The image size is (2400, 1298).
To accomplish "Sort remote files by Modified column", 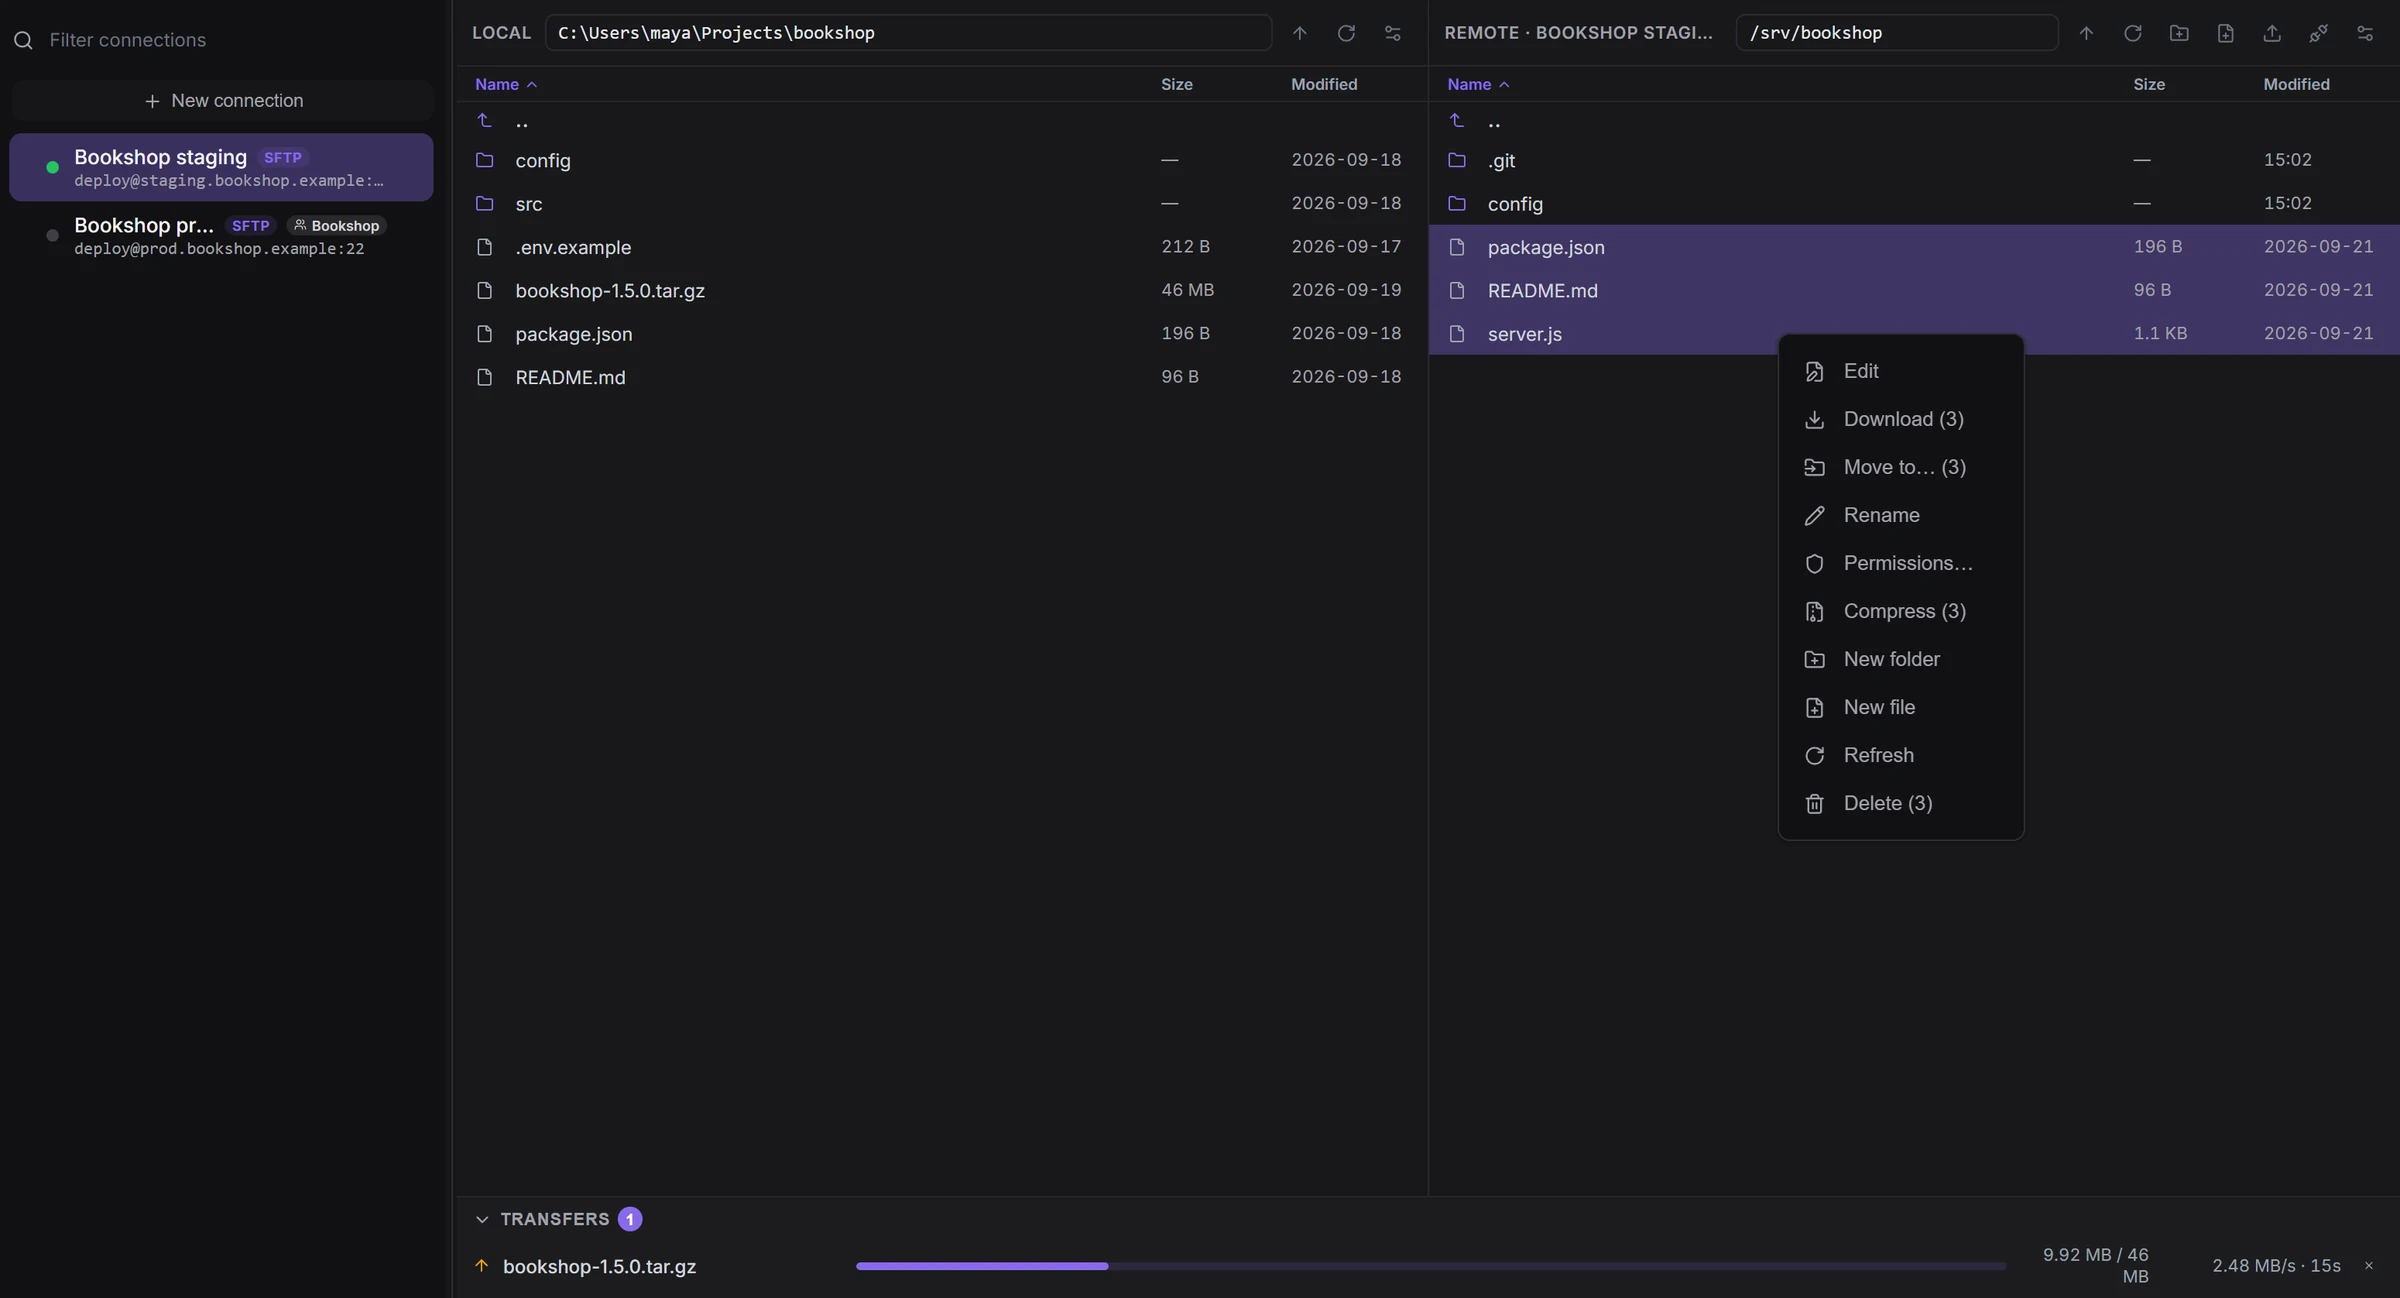I will coord(2296,84).
